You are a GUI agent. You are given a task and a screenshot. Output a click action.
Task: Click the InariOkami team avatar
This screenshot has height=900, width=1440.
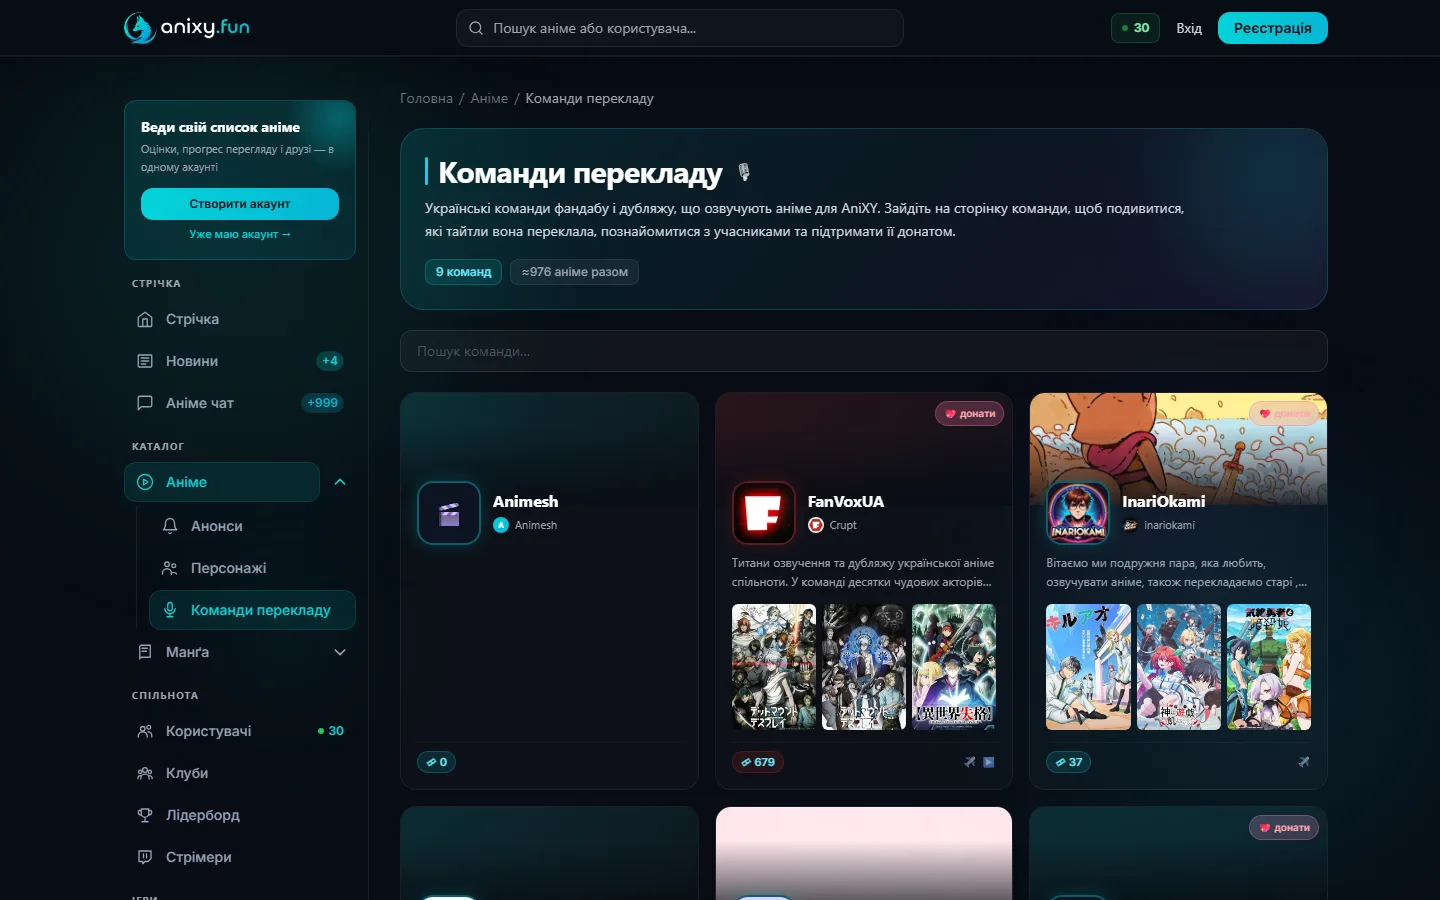pos(1078,513)
